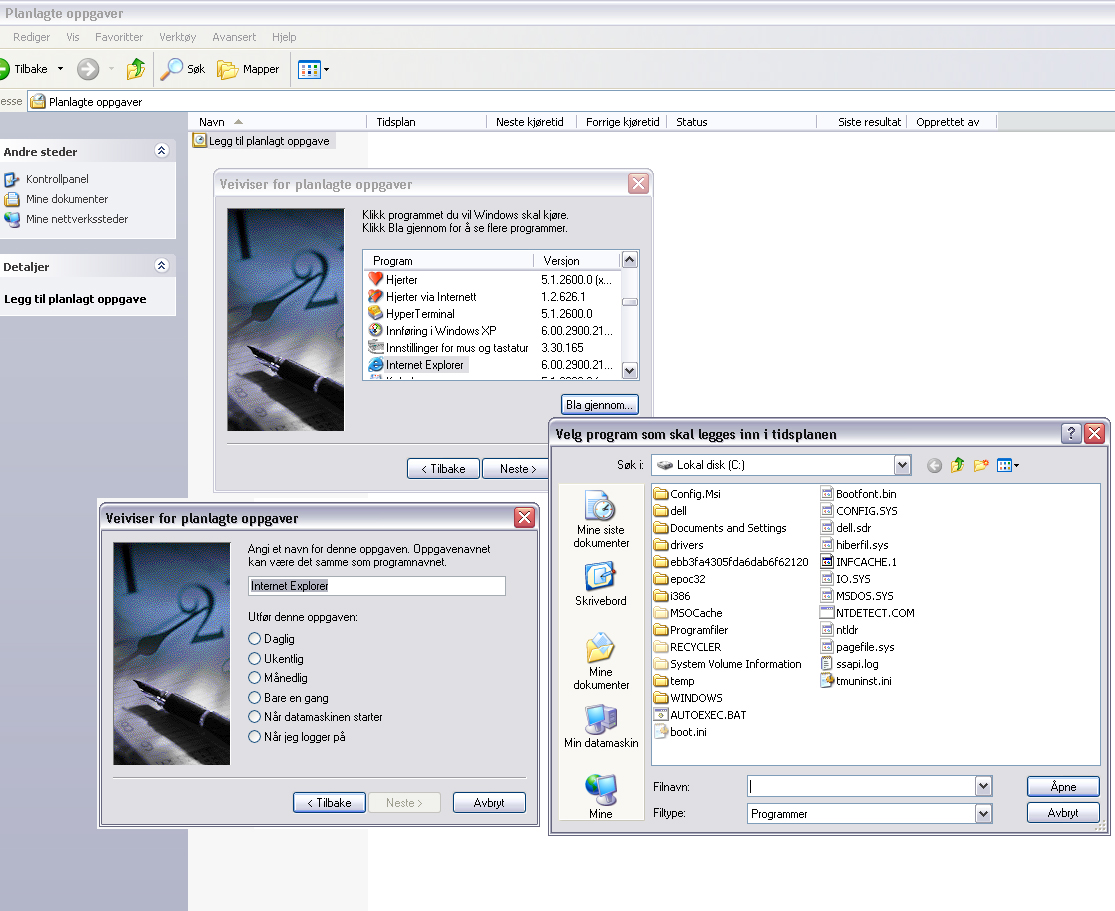
Task: Open the Avansert menu
Action: [x=234, y=37]
